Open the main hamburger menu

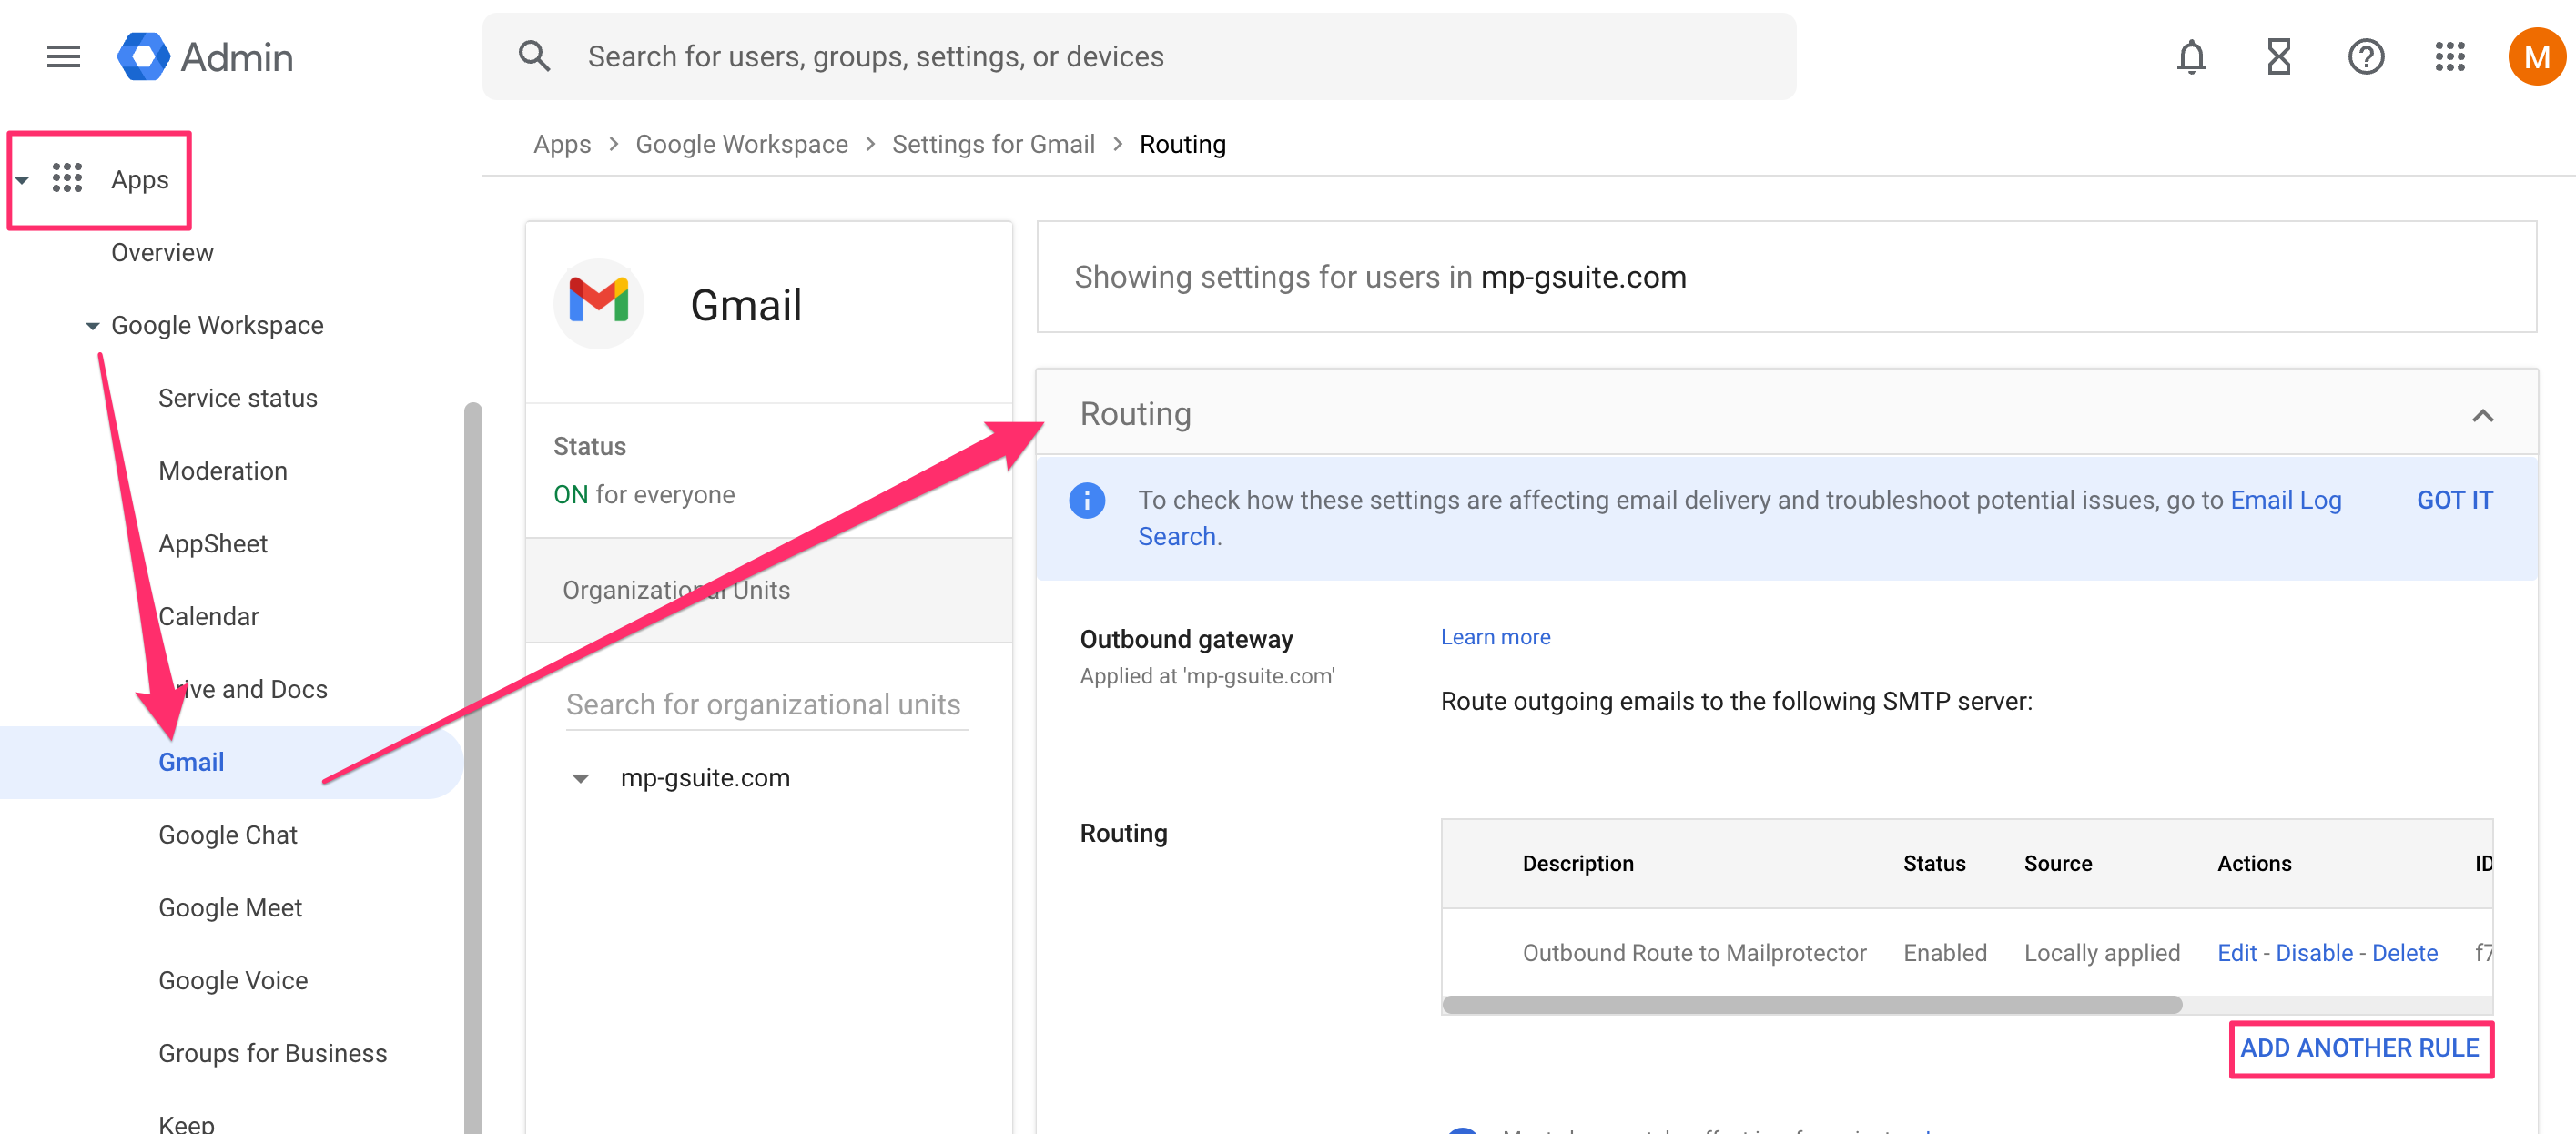pyautogui.click(x=63, y=57)
